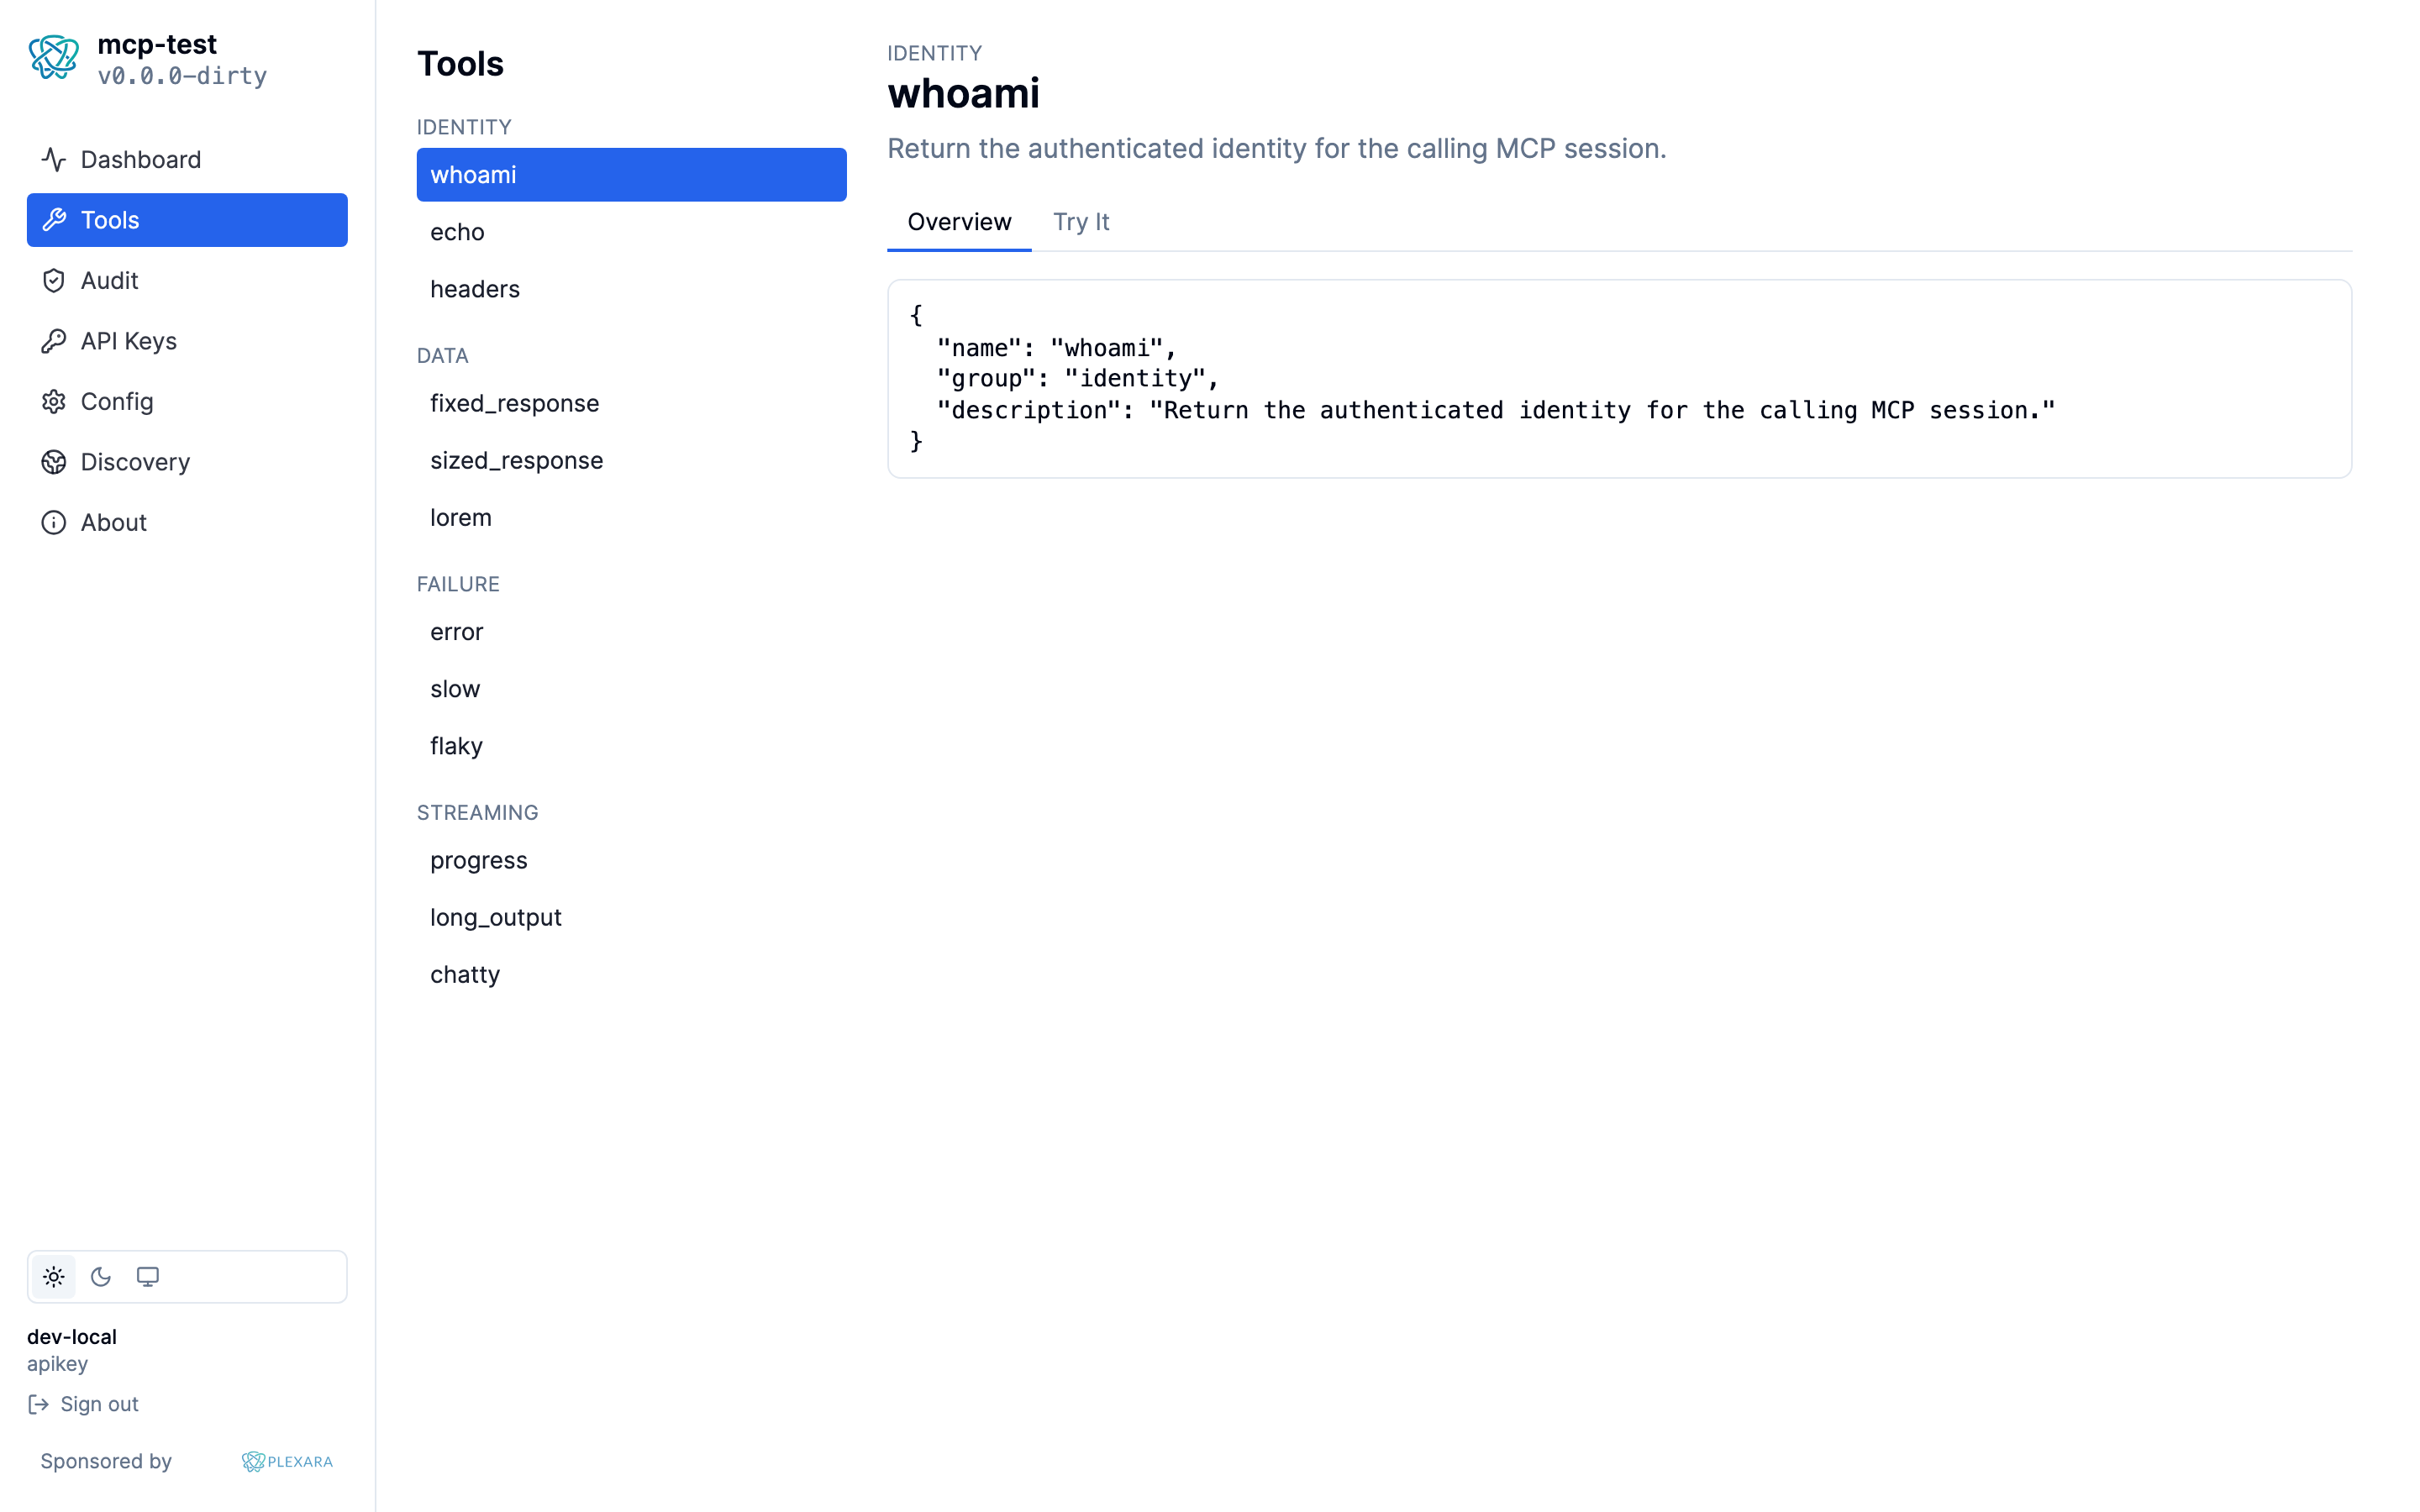Open Audit via the shield icon
The image size is (2420, 1512).
point(53,280)
